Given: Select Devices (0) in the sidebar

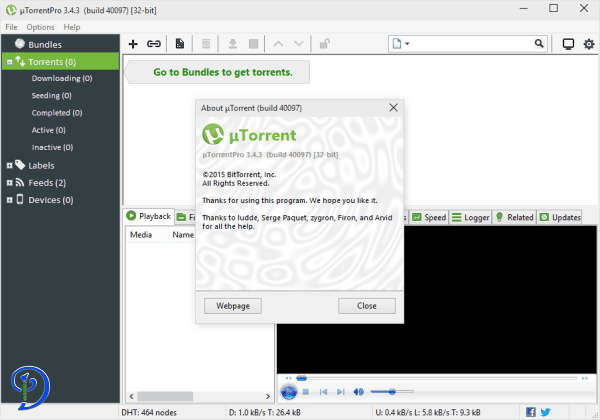Looking at the screenshot, I should click(51, 200).
